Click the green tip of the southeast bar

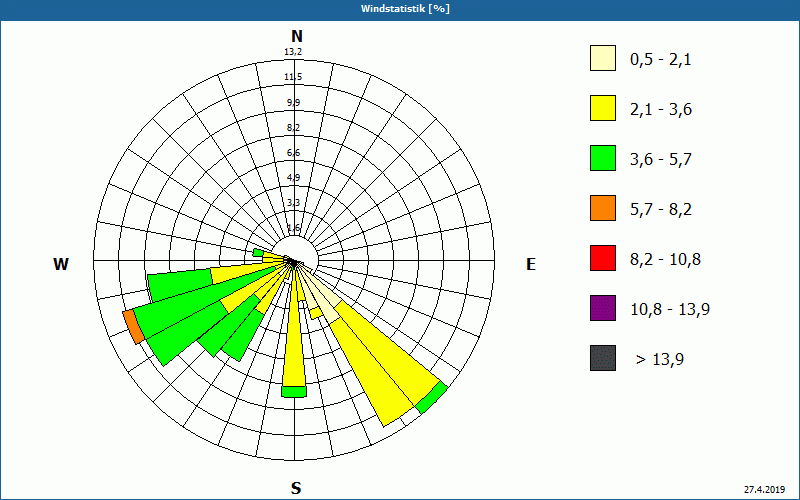click(432, 398)
